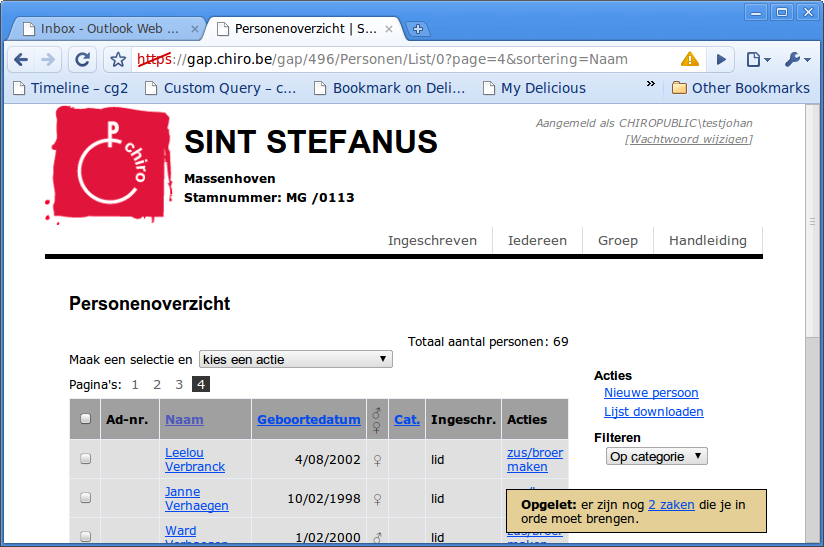This screenshot has width=824, height=547.
Task: Minimize the browser window
Action: (756, 13)
